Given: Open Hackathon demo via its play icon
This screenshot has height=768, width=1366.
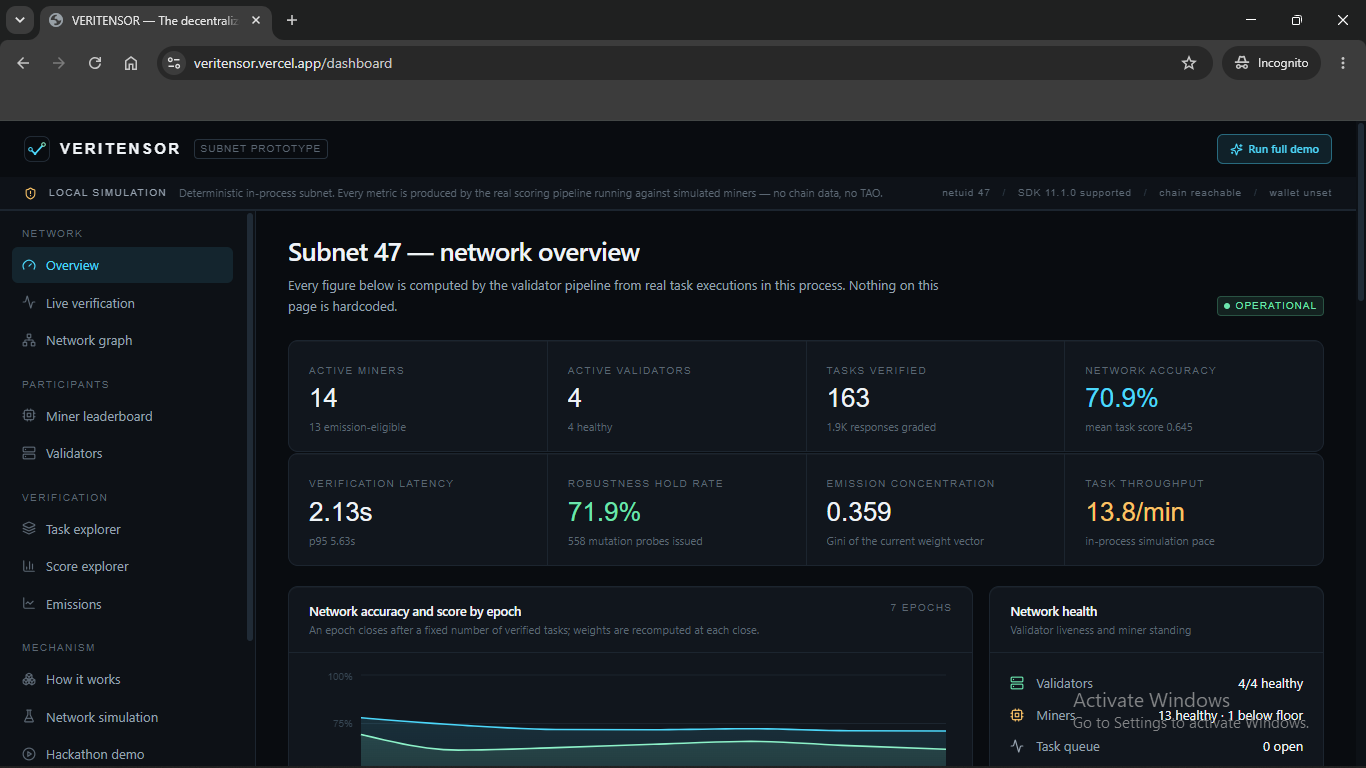Looking at the screenshot, I should tap(29, 754).
